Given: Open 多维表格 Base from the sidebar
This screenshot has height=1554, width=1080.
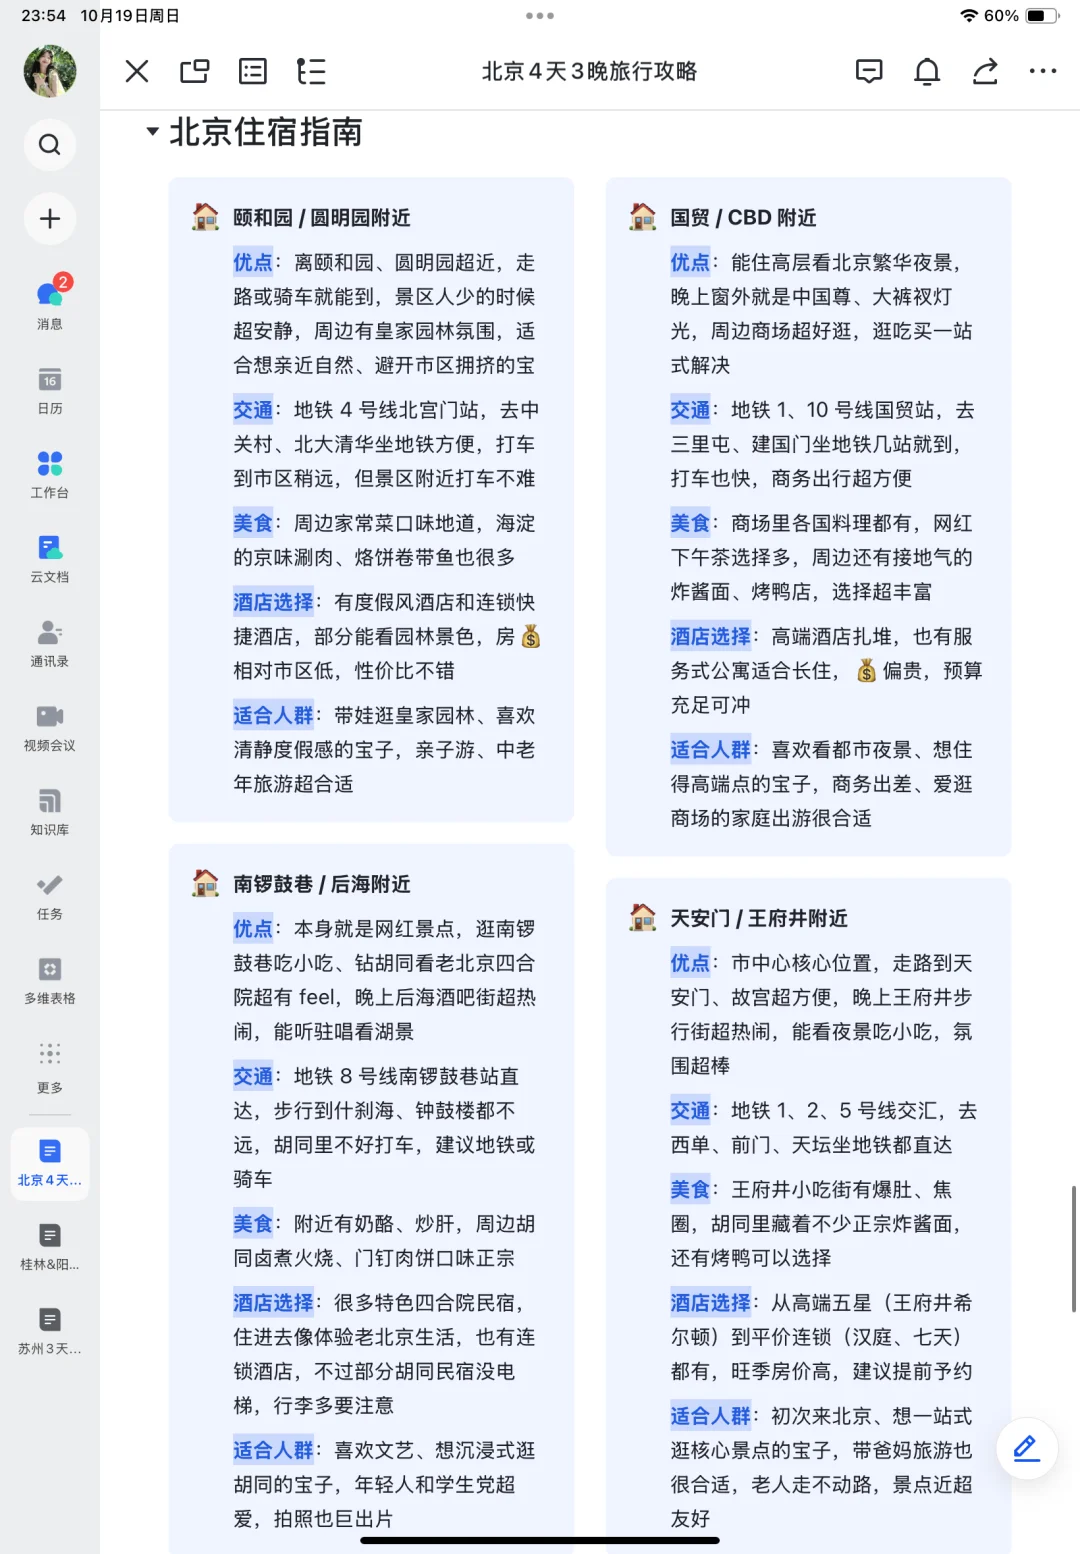Looking at the screenshot, I should [x=49, y=979].
